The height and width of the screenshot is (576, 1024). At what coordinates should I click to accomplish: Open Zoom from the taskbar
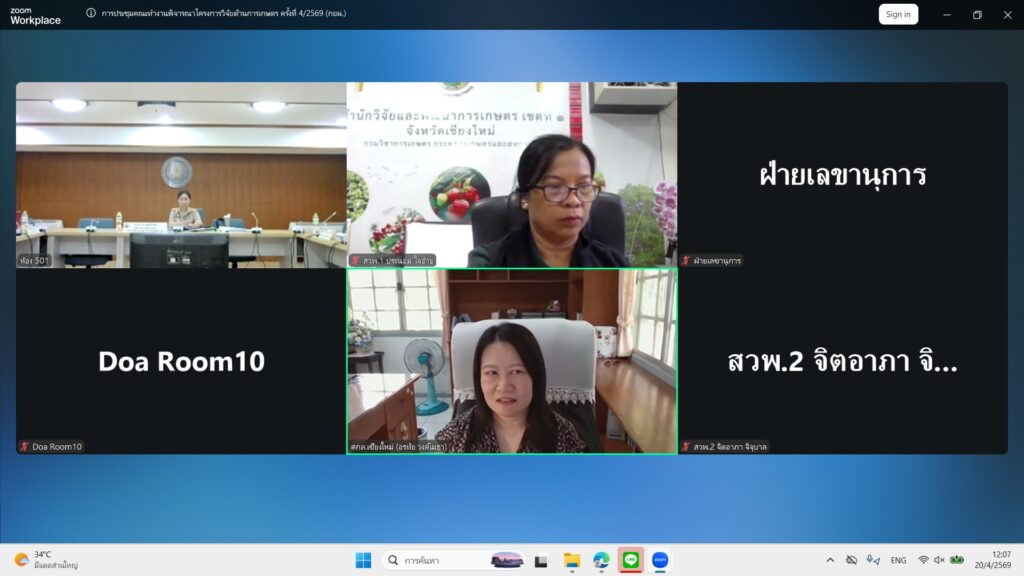660,560
